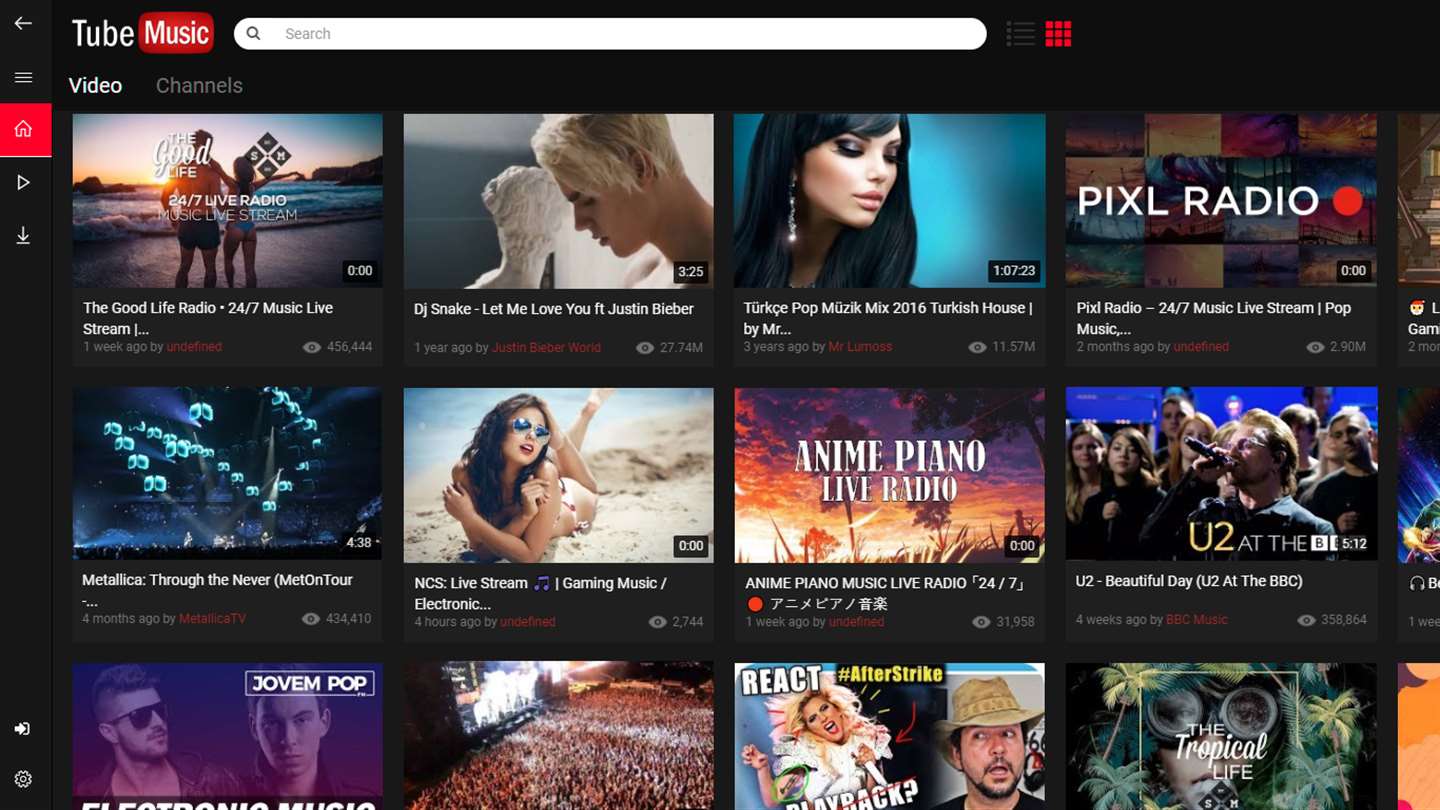Open the settings gear icon
This screenshot has height=810, width=1440.
23,779
